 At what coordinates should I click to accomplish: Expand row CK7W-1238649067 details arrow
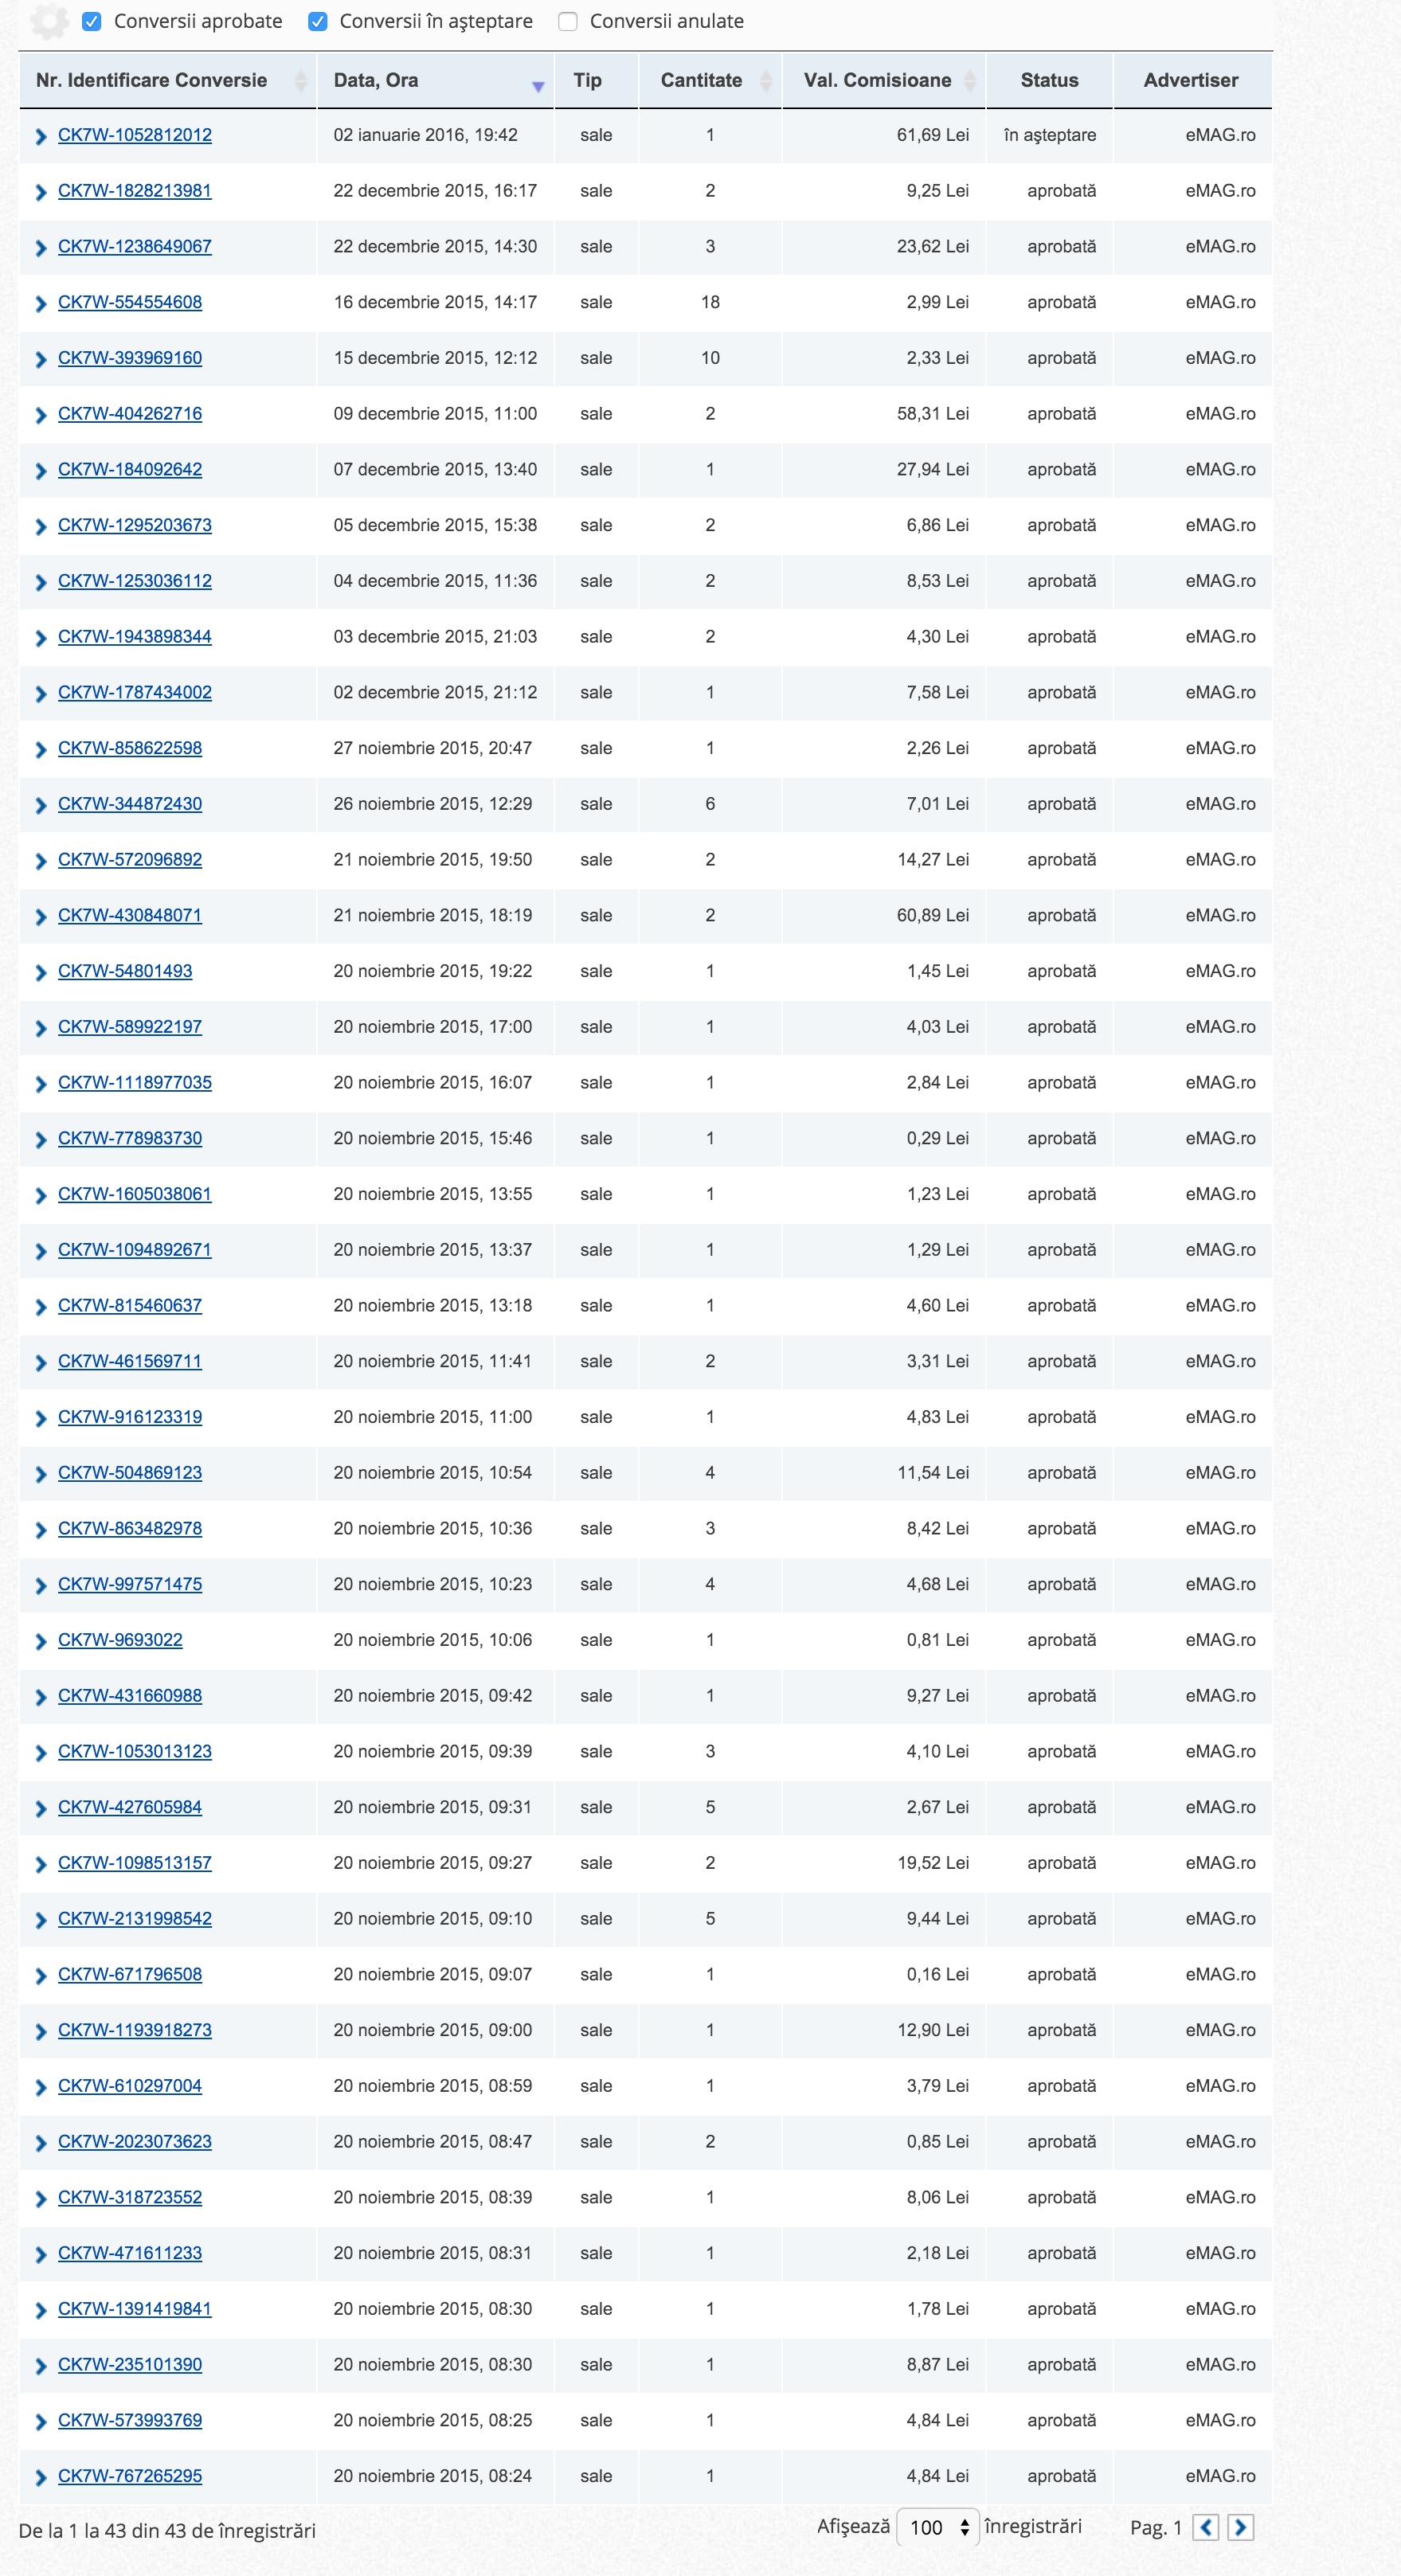41,248
